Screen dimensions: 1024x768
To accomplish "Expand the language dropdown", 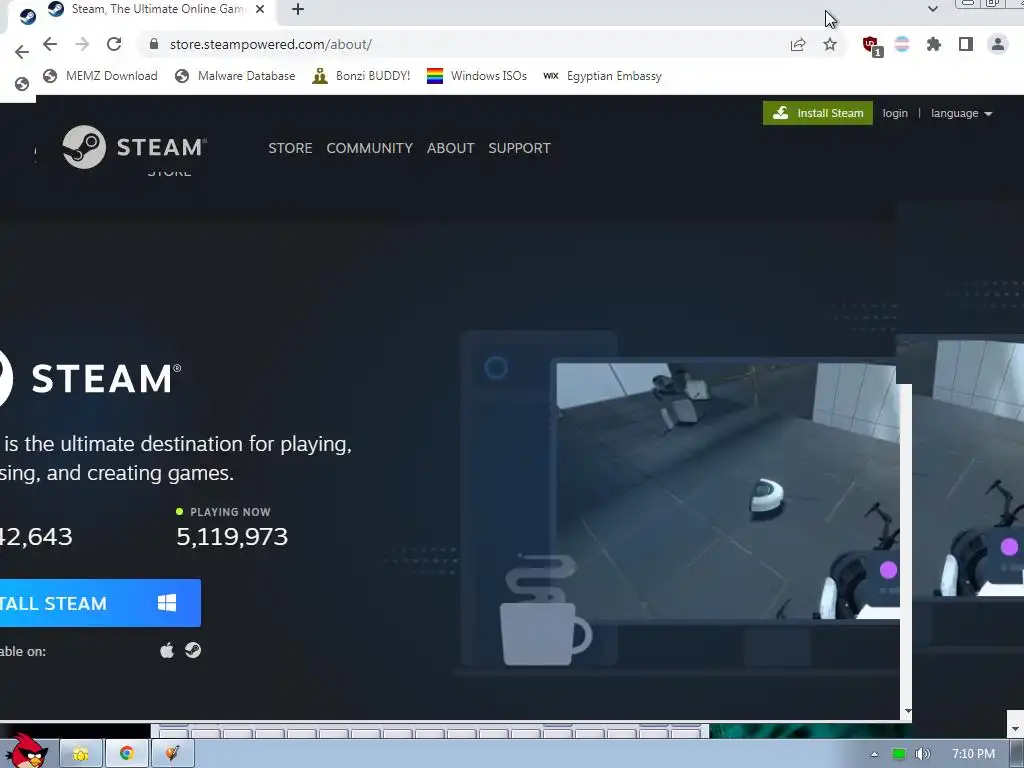I will pos(961,113).
